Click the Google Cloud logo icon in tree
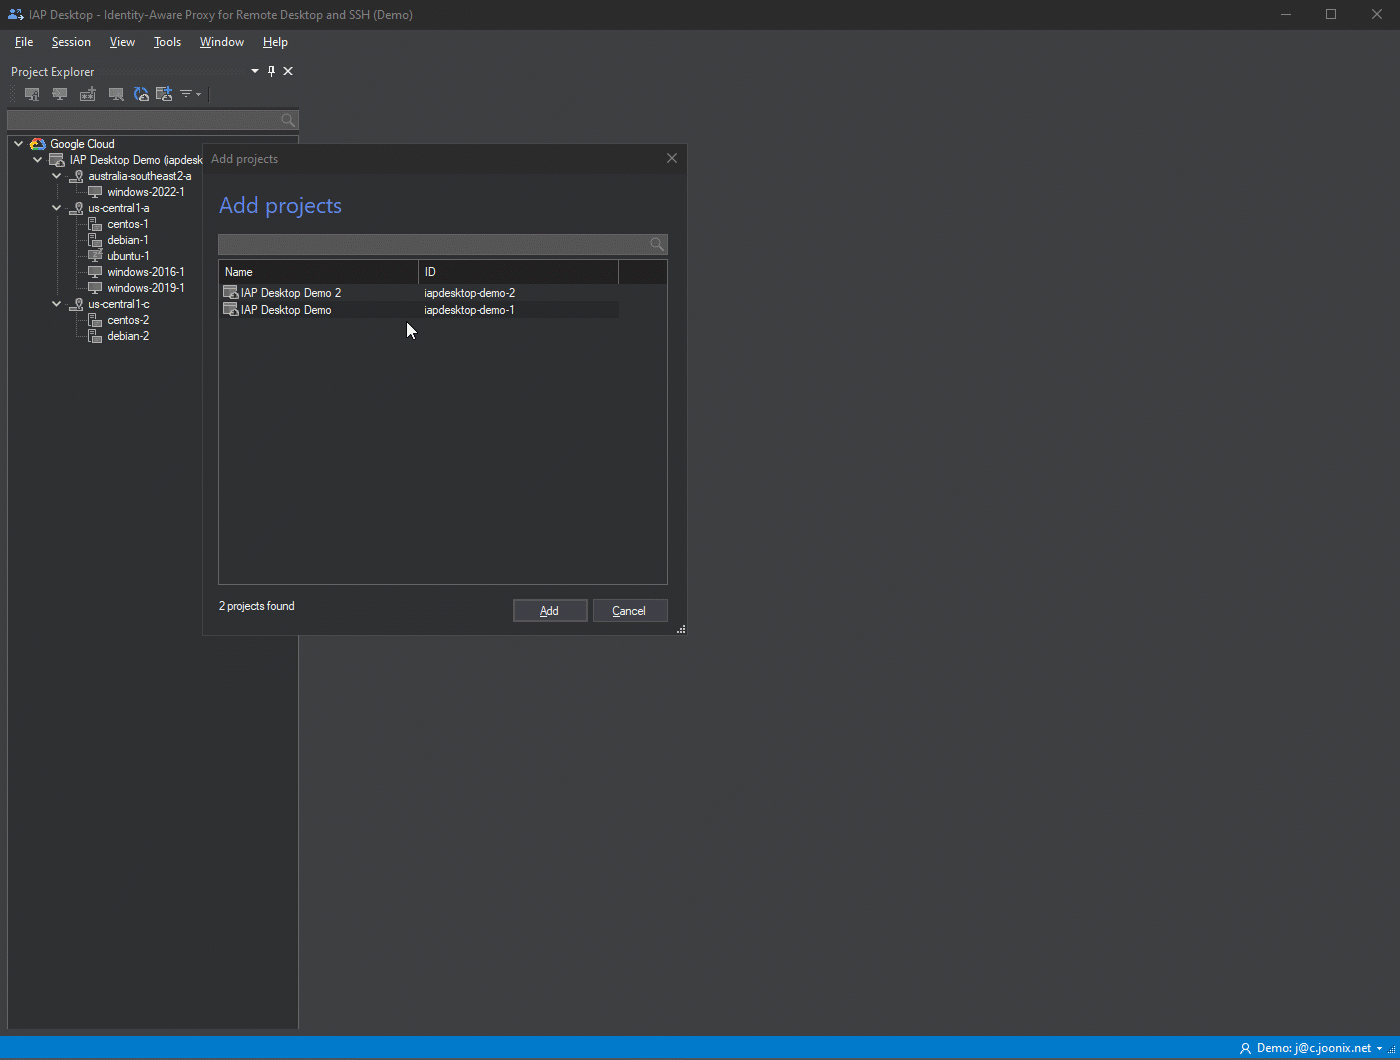Viewport: 1400px width, 1060px height. click(x=38, y=144)
